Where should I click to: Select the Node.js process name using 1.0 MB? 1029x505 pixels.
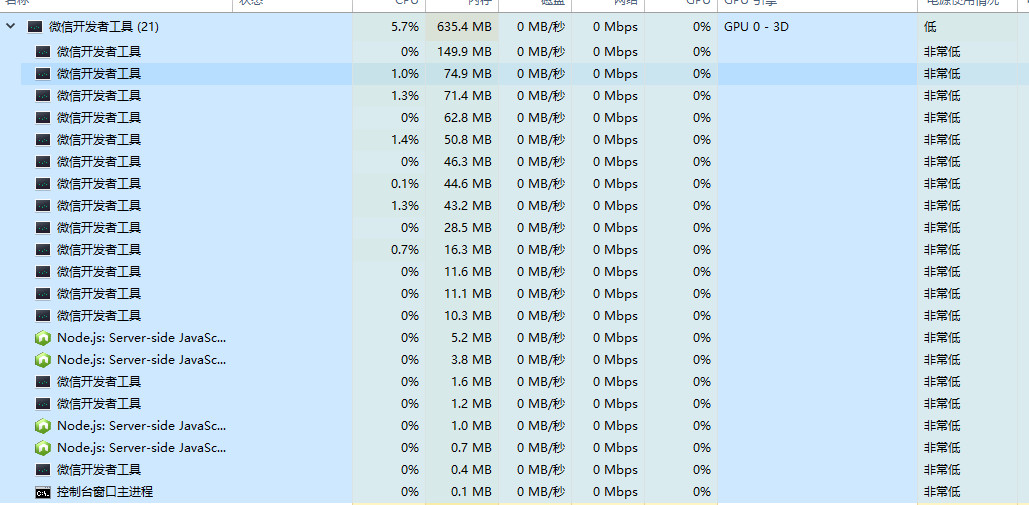pos(141,426)
